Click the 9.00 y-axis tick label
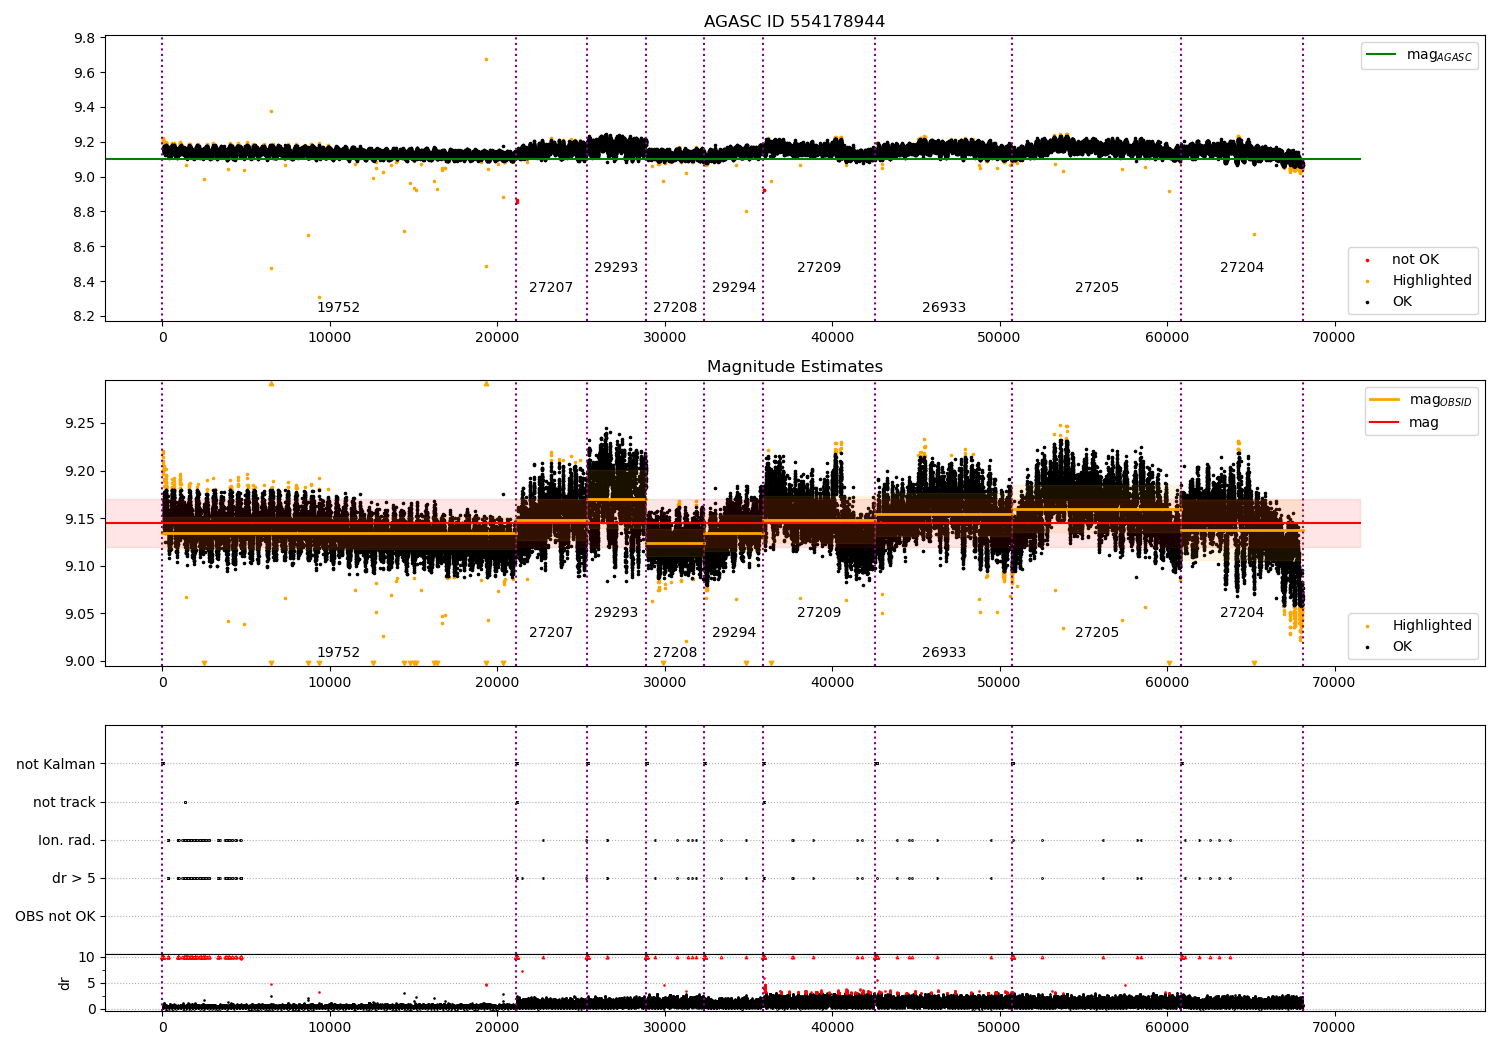Screen dimensions: 1500x1050 81,661
